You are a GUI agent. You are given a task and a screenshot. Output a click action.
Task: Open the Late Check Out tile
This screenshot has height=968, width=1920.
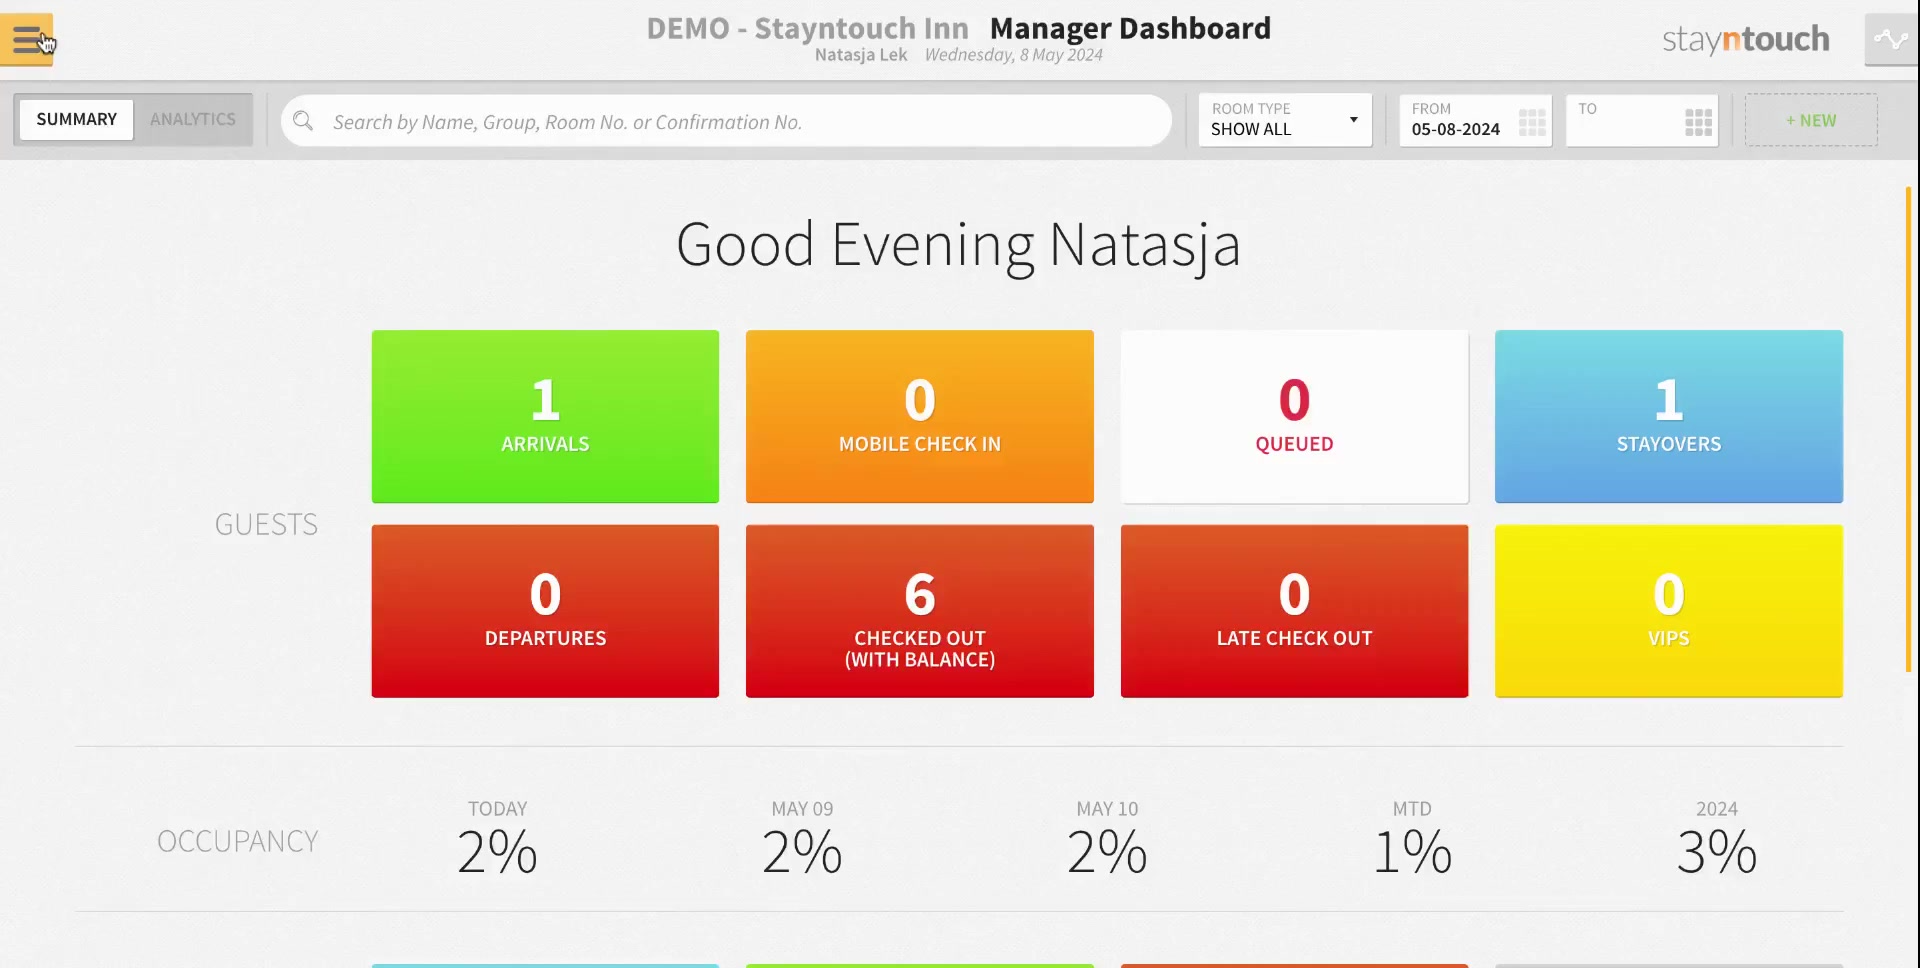pos(1295,611)
